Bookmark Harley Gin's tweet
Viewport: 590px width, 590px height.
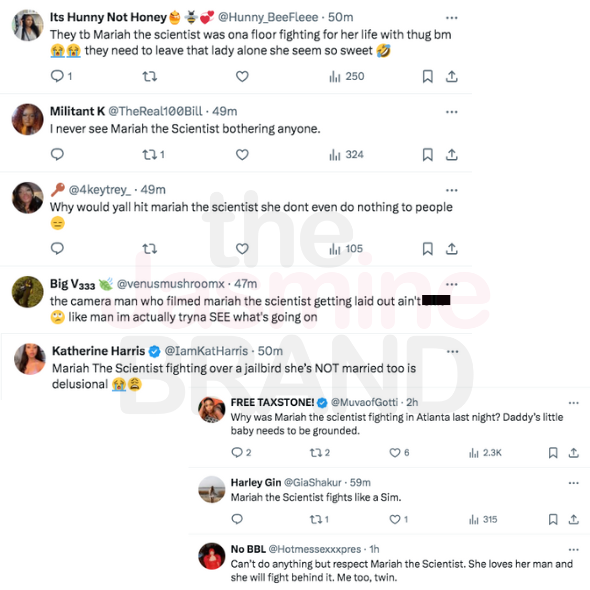[x=553, y=520]
